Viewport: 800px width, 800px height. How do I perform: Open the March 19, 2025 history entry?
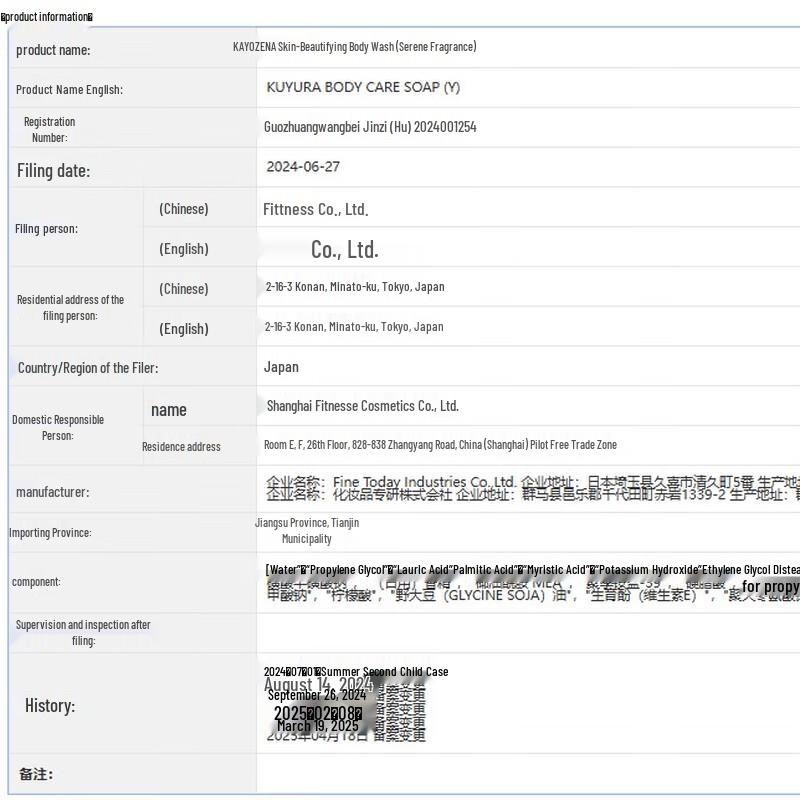click(x=317, y=726)
